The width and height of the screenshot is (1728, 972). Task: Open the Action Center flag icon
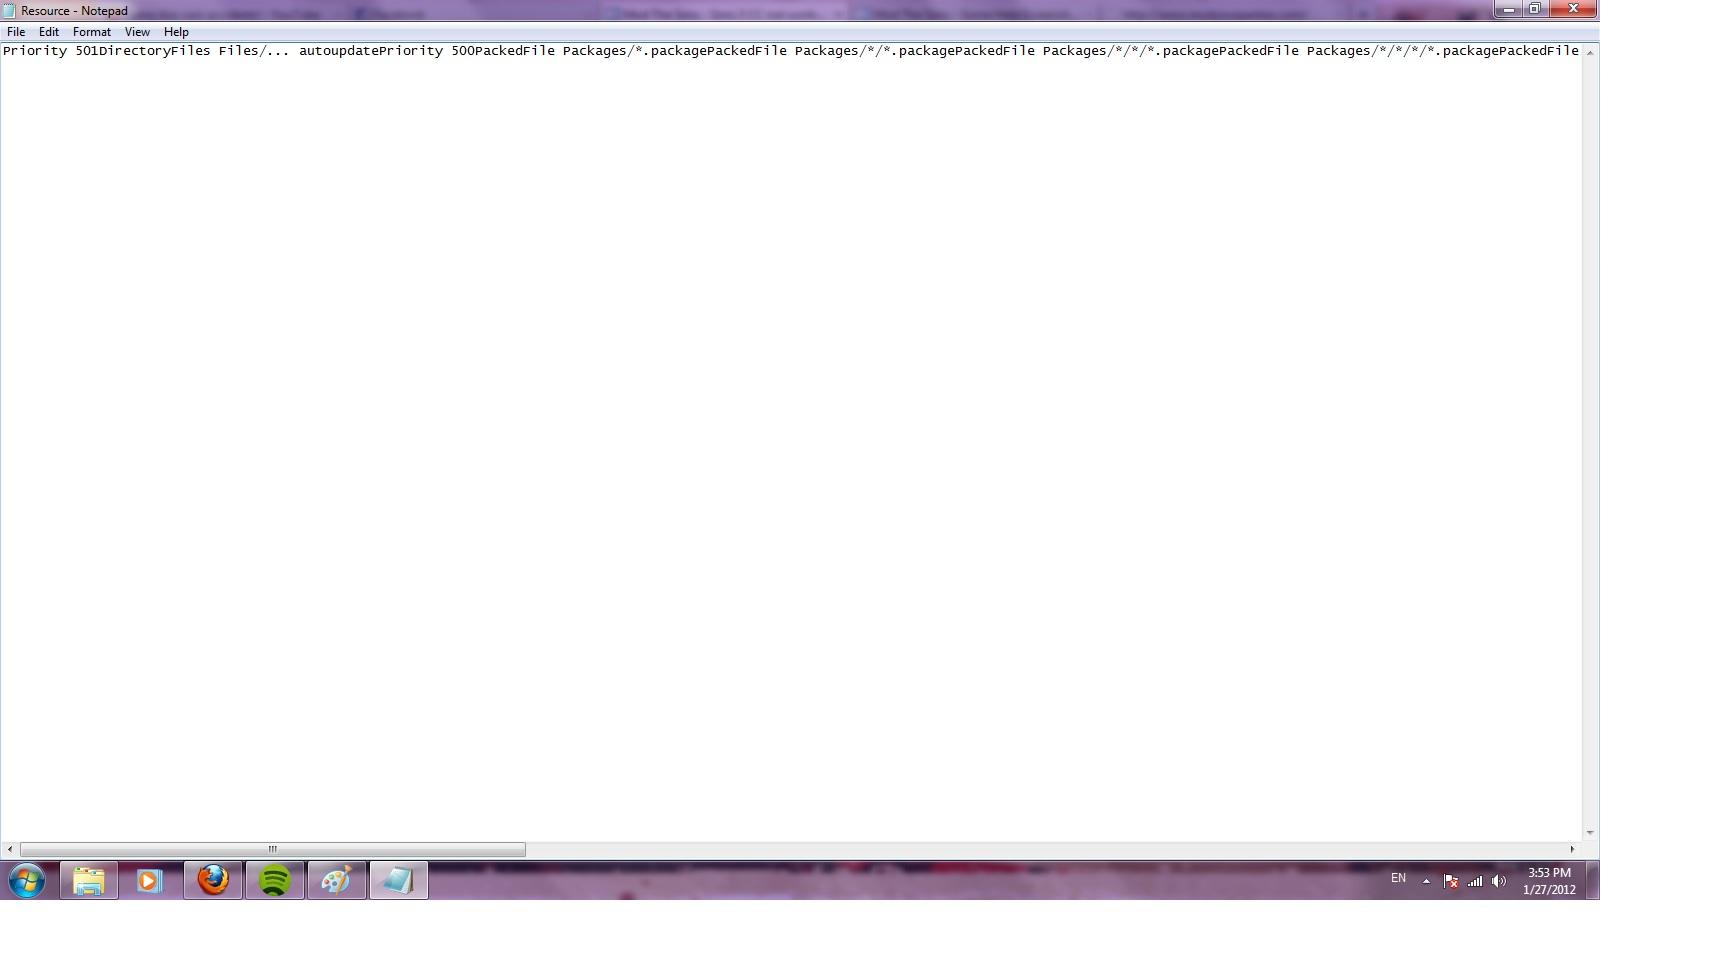pyautogui.click(x=1451, y=881)
